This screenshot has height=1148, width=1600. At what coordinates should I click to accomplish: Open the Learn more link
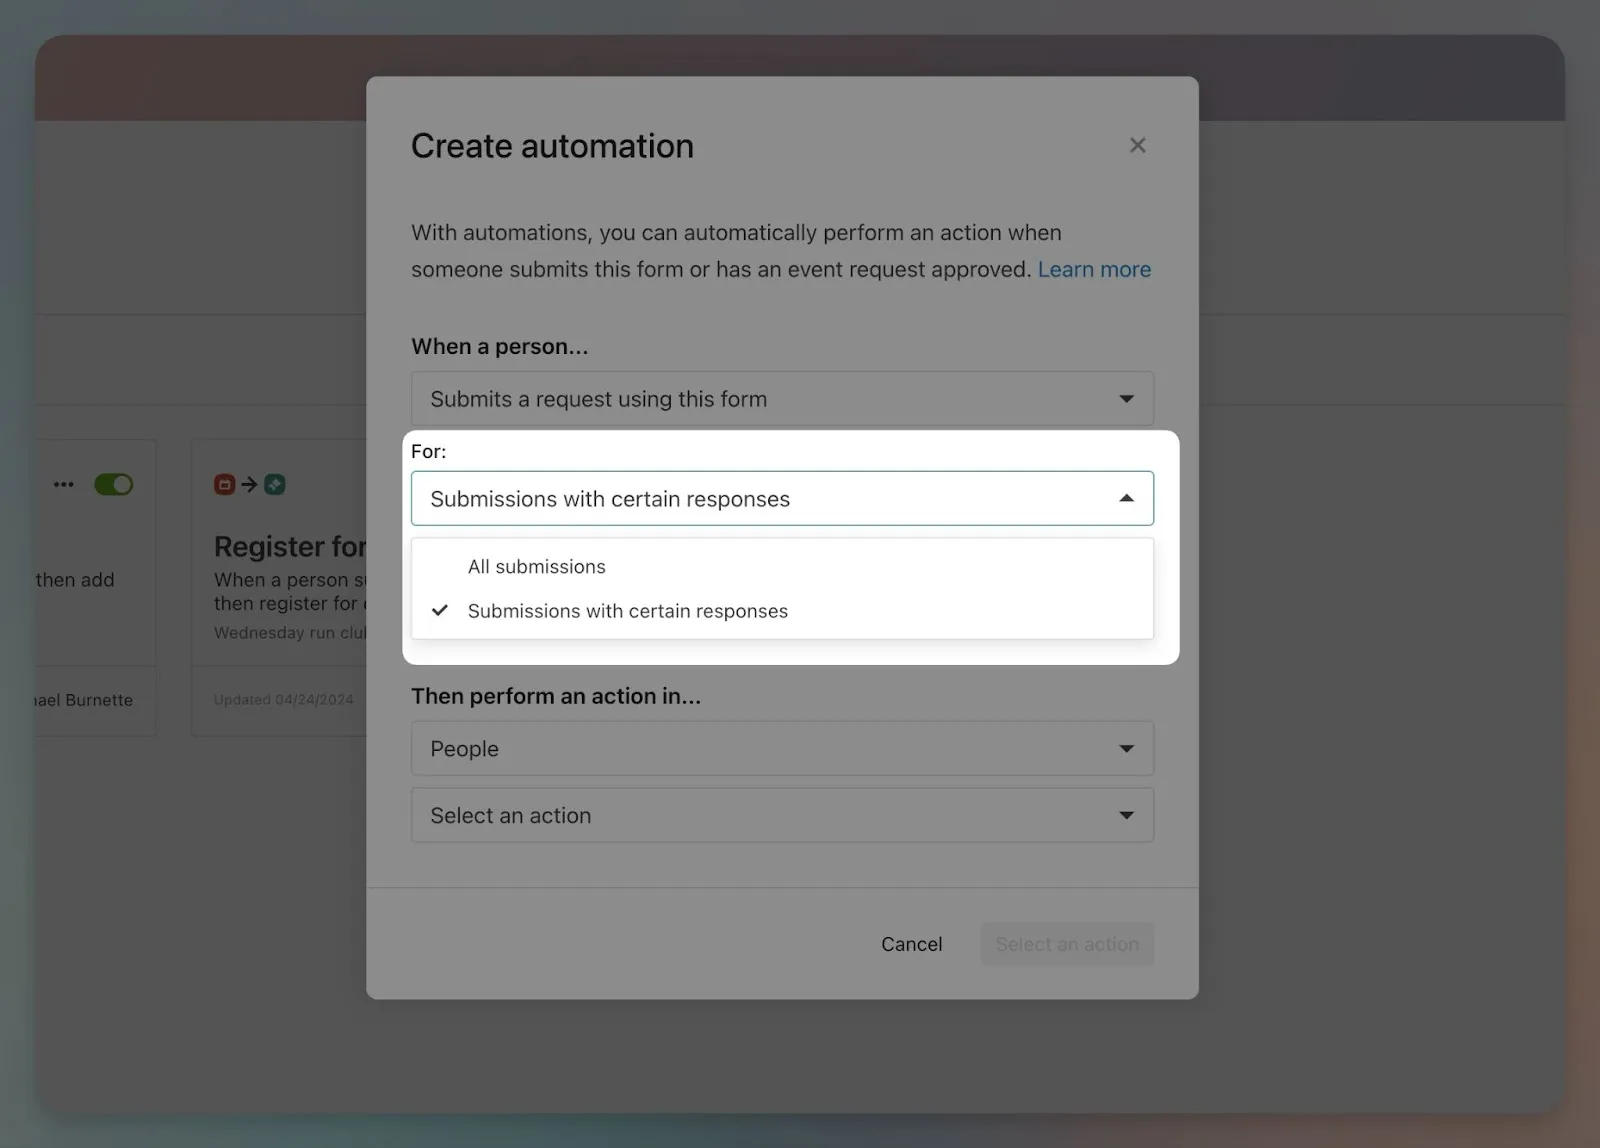1094,270
